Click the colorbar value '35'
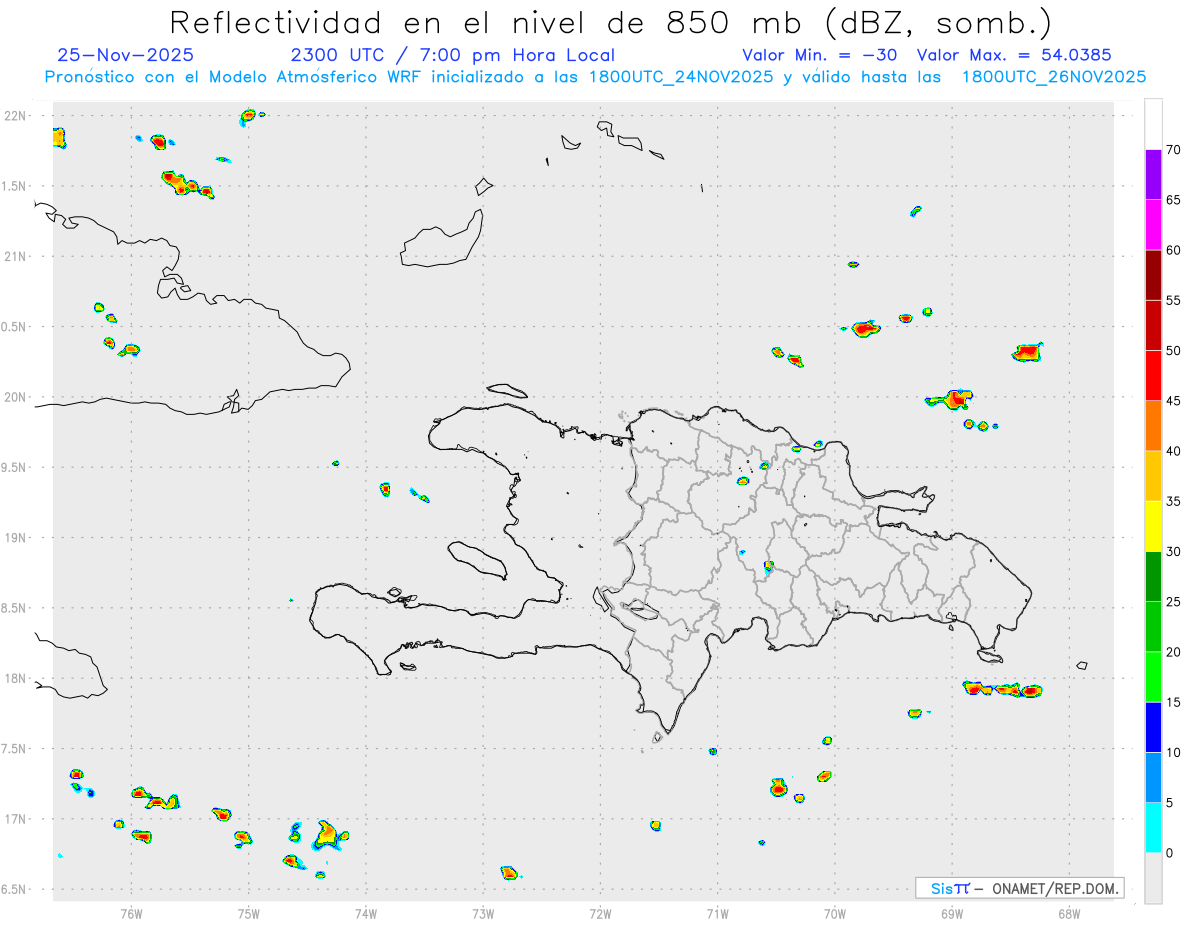Image resolution: width=1200 pixels, height=927 pixels. click(1173, 501)
